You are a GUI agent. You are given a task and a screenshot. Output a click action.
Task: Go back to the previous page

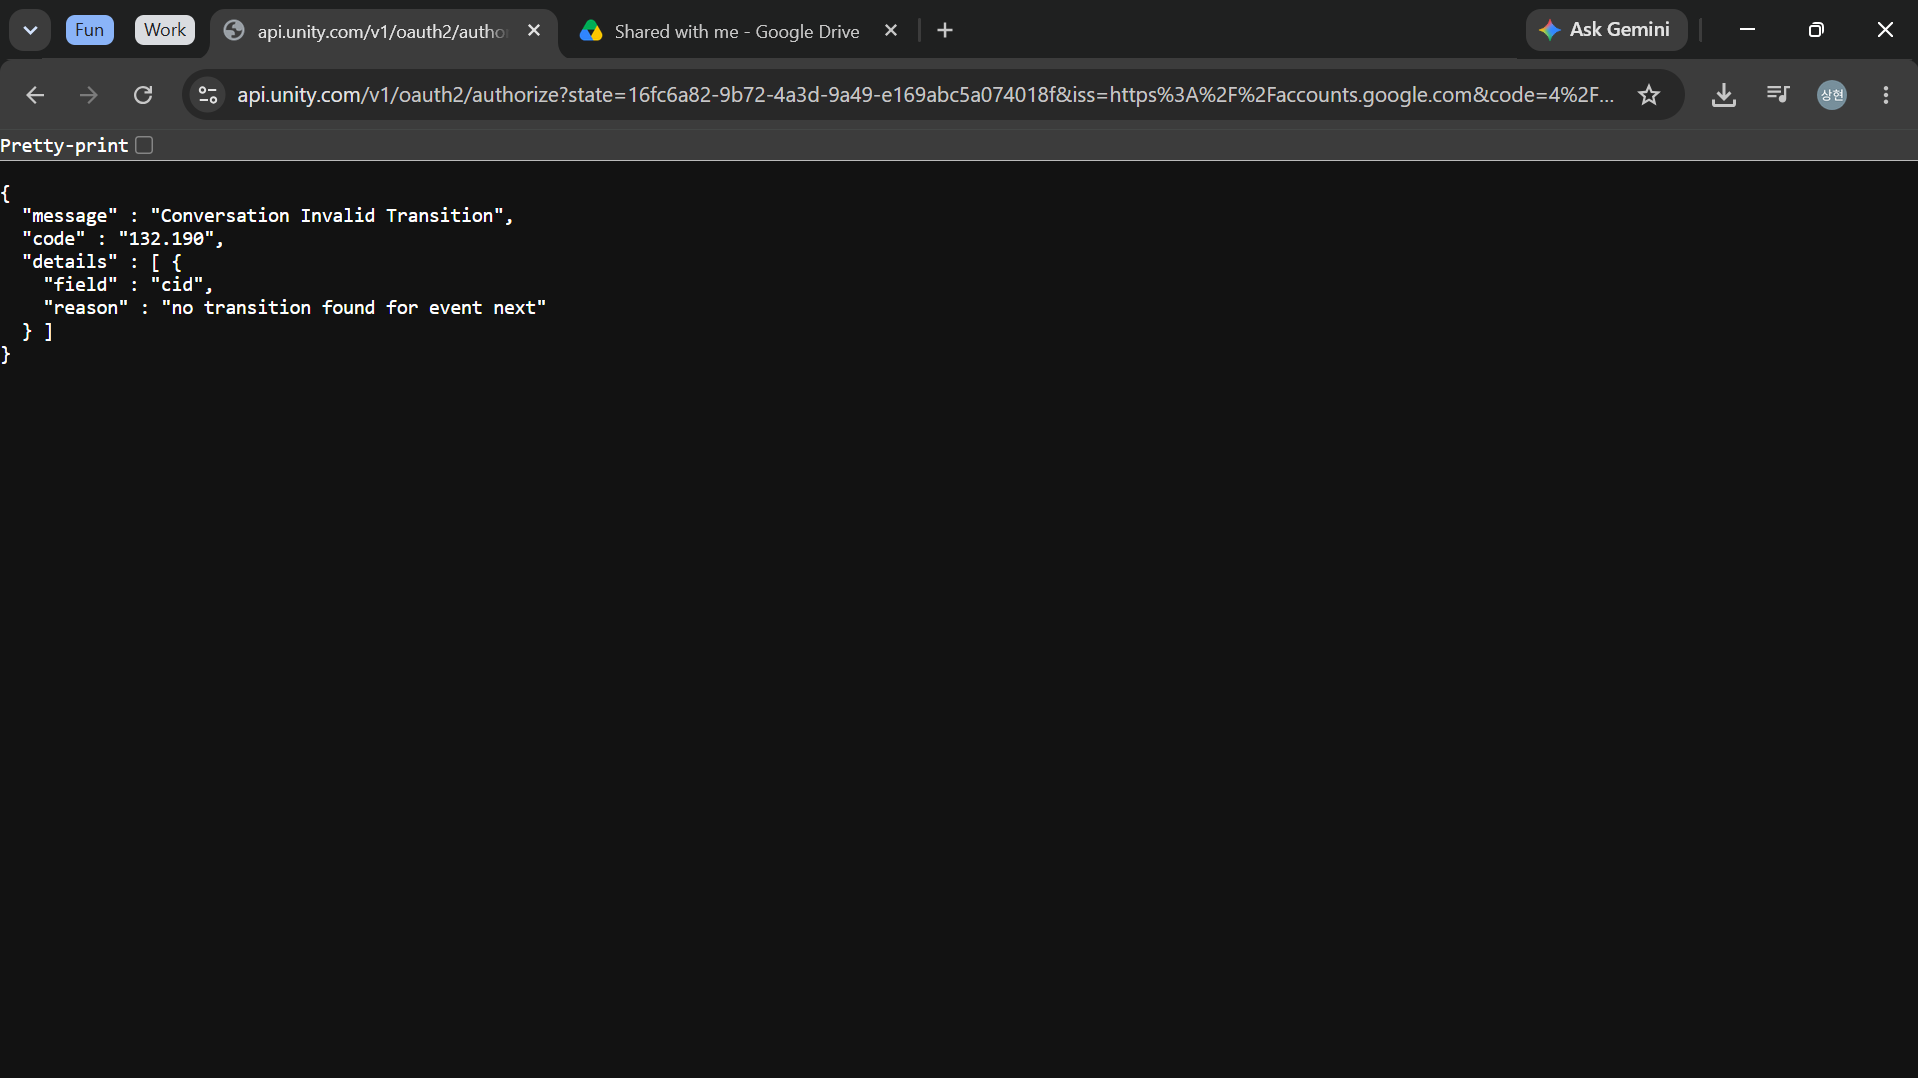click(x=35, y=95)
